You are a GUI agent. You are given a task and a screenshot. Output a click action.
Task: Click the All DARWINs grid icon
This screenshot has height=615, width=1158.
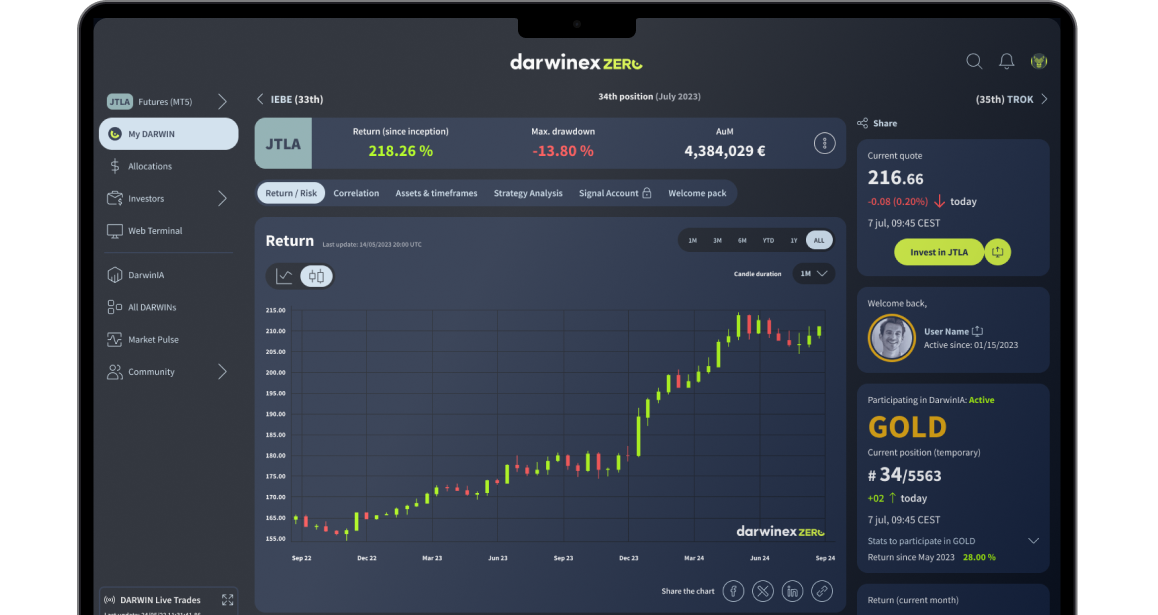click(x=114, y=307)
